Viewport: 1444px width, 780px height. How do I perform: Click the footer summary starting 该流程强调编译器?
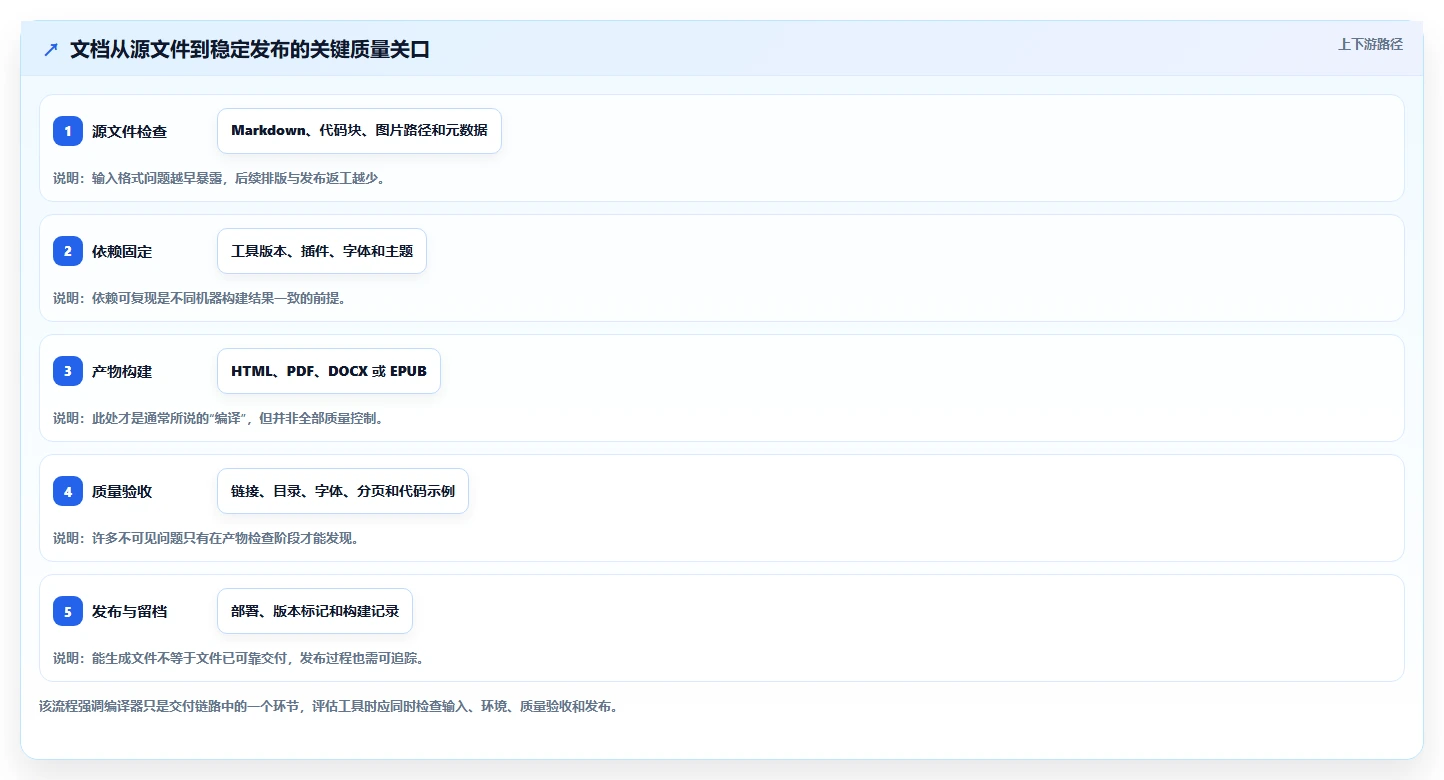(329, 706)
